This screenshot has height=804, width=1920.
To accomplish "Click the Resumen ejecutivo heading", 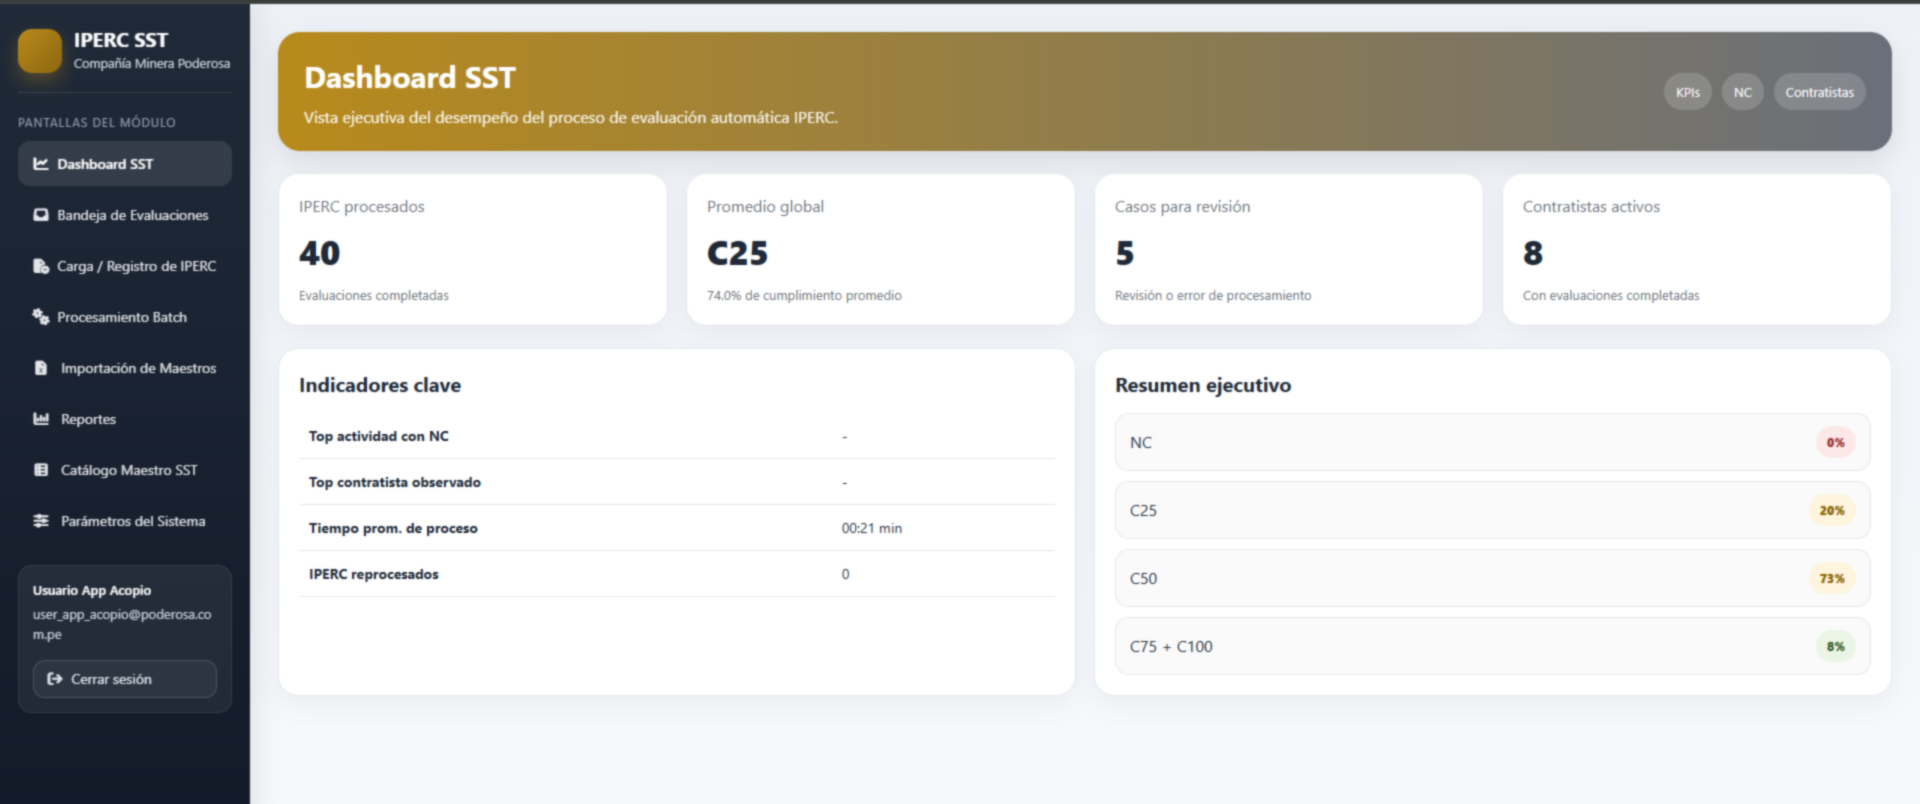I will point(1203,385).
